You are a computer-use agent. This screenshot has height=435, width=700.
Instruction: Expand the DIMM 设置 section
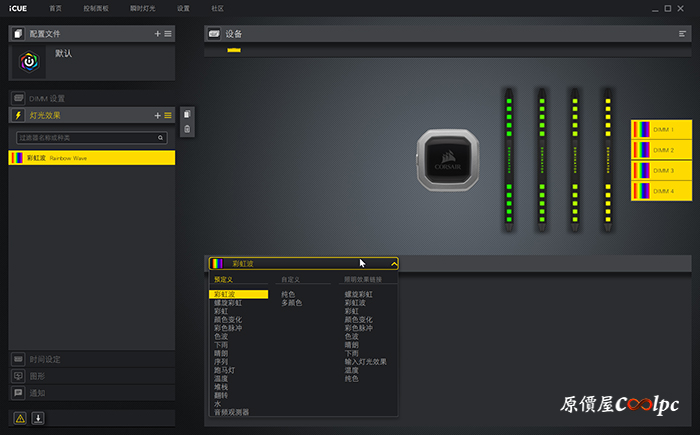92,98
